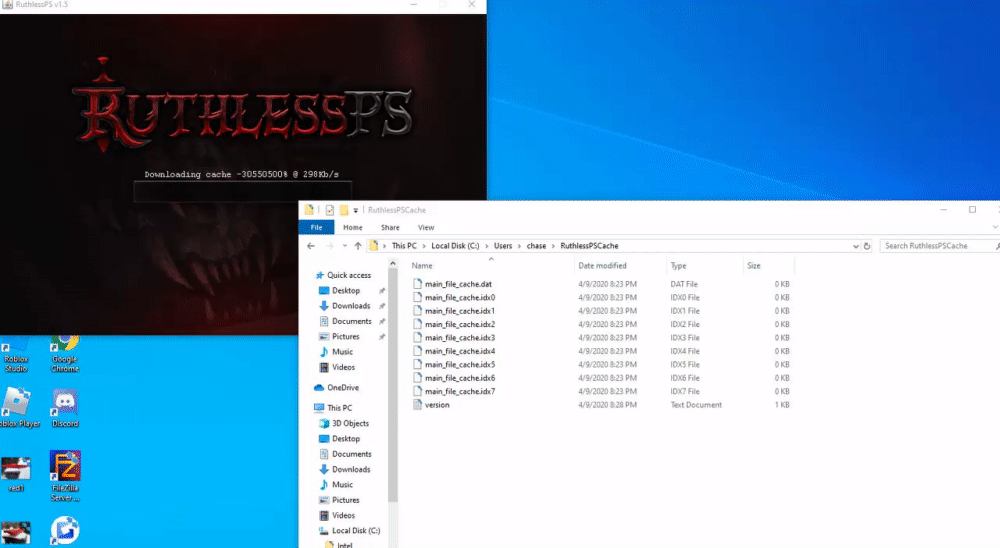This screenshot has width=1000, height=548.
Task: Open 3D Objects under This PC
Action: 350,423
